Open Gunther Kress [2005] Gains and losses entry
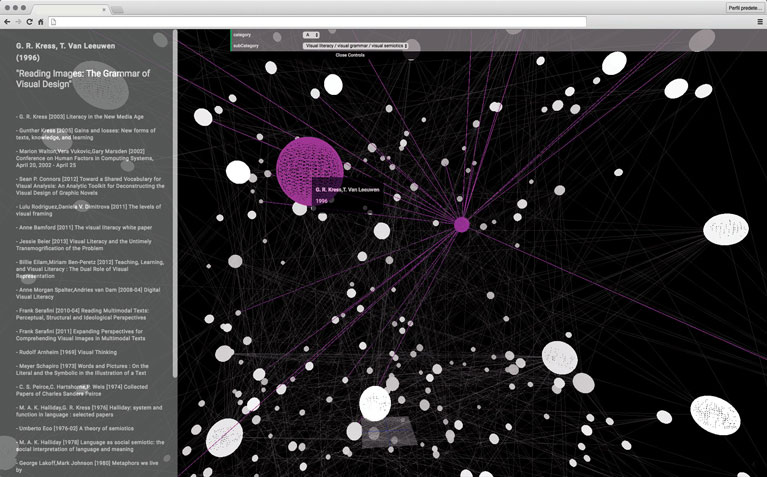Image resolution: width=767 pixels, height=477 pixels. coord(86,134)
